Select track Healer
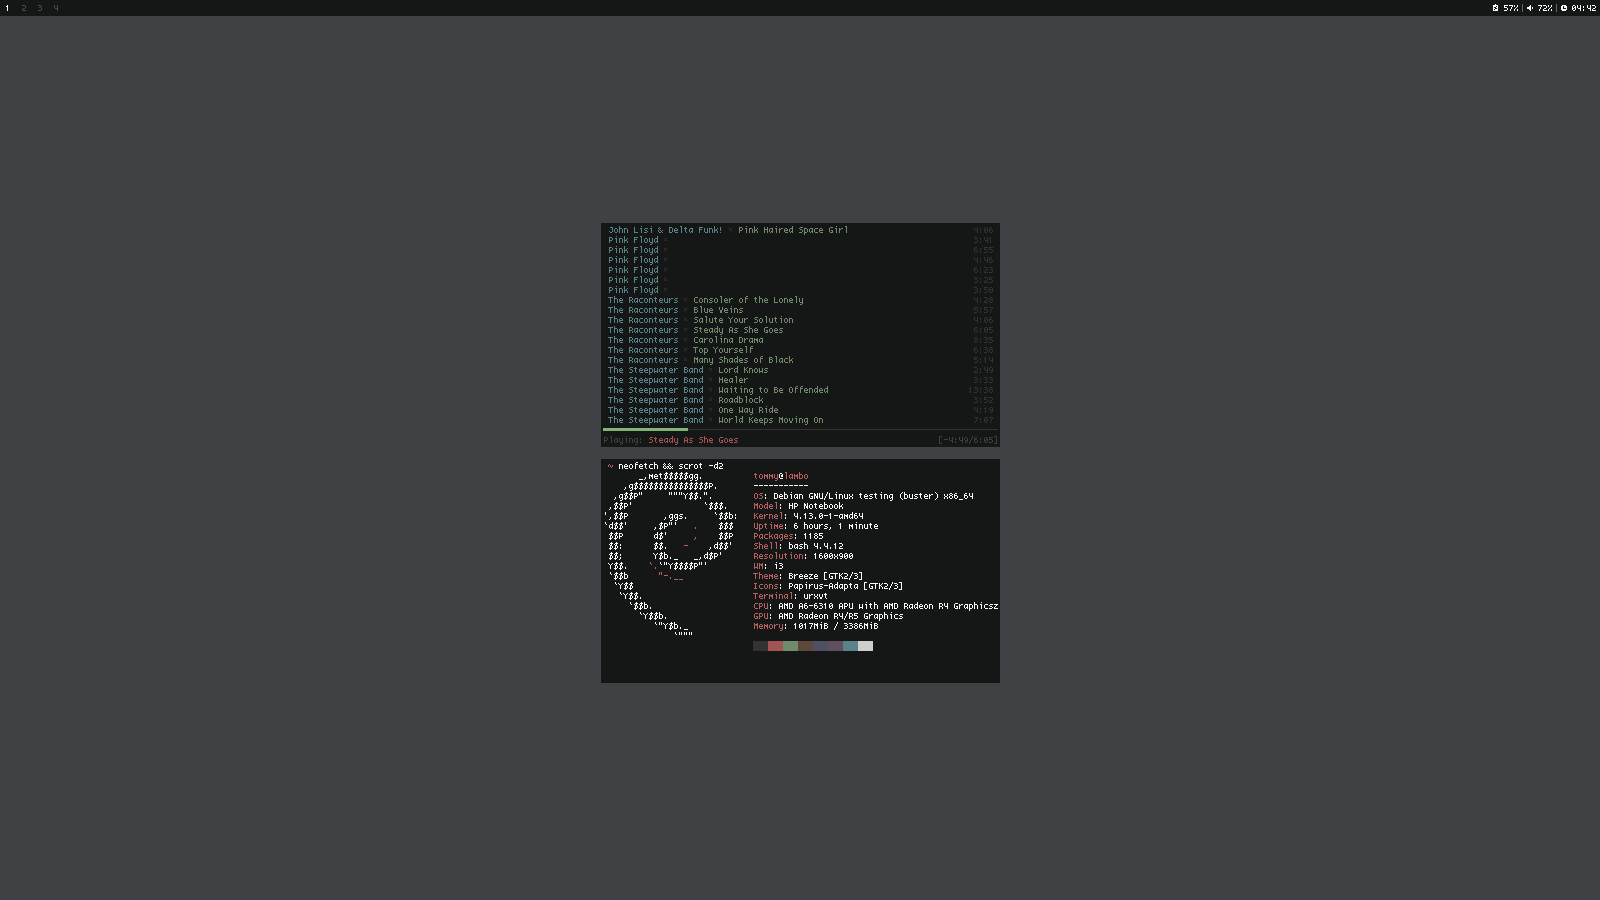The width and height of the screenshot is (1600, 900). pos(733,380)
